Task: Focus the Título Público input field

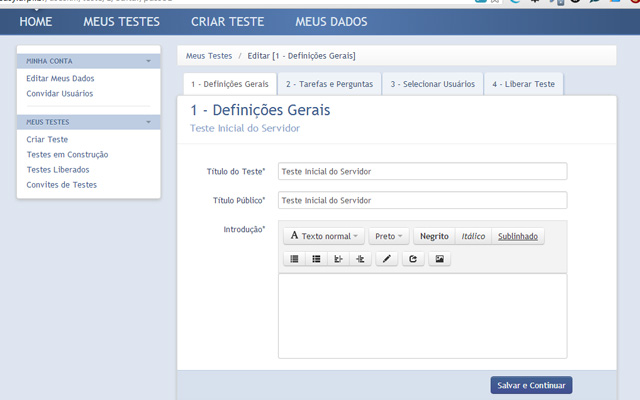Action: 422,200
